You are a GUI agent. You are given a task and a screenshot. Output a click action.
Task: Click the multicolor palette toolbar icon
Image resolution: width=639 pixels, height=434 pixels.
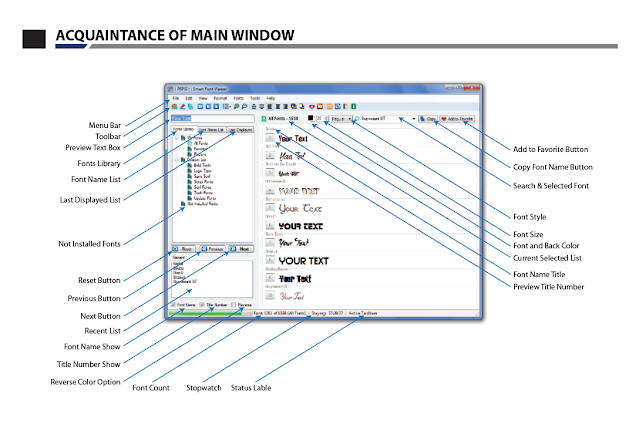294,106
